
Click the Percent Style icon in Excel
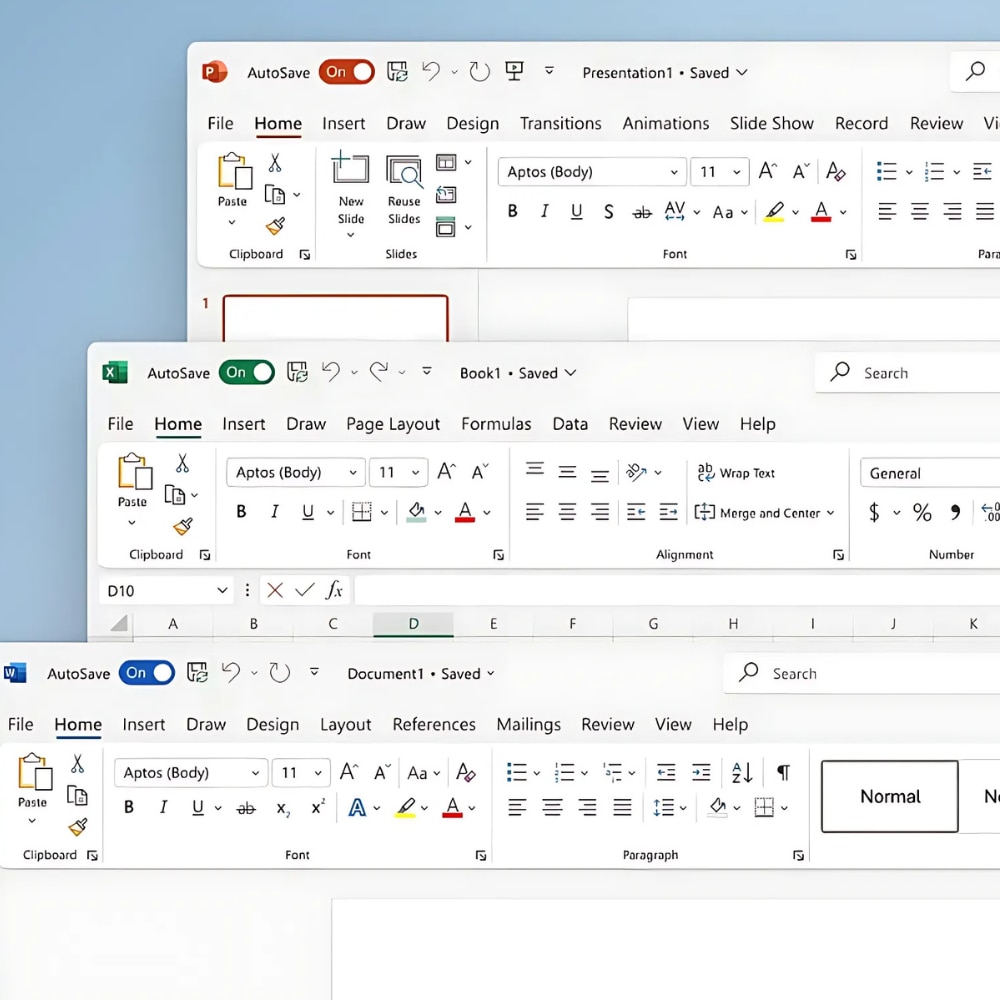[x=922, y=512]
